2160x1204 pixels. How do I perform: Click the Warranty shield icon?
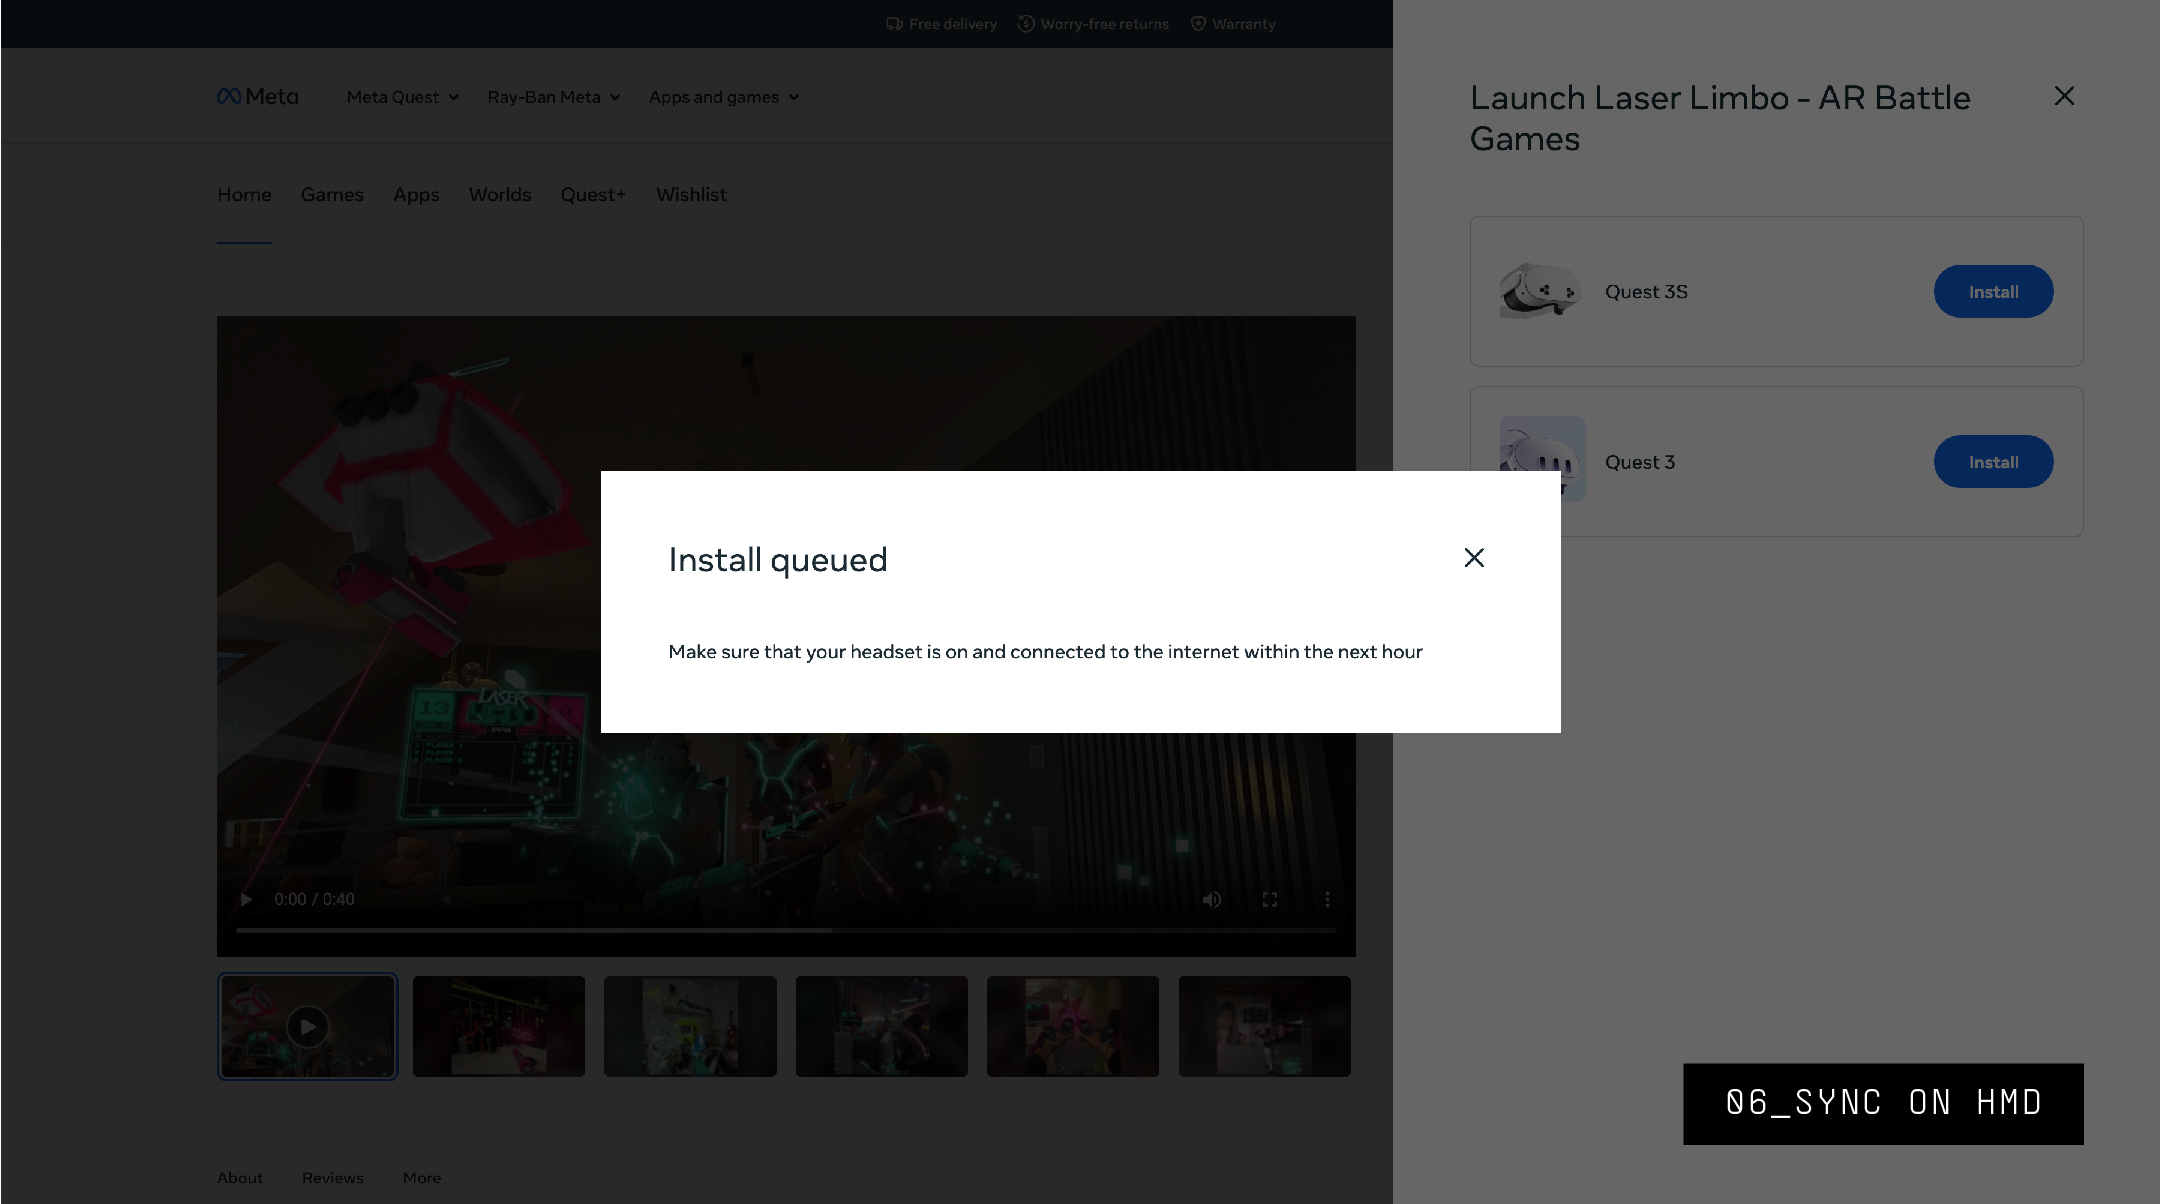tap(1198, 24)
